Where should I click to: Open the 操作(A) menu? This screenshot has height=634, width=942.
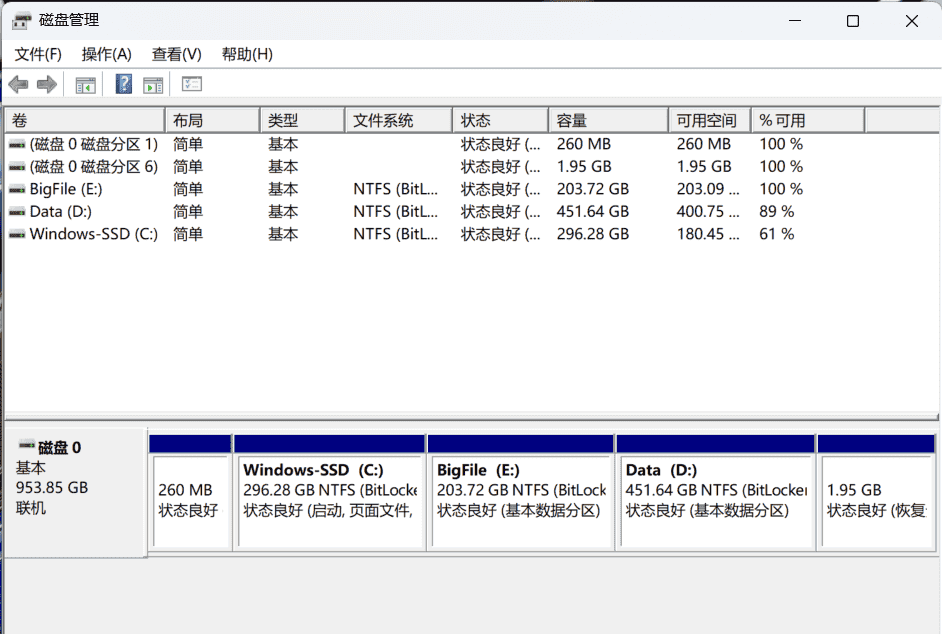(106, 54)
